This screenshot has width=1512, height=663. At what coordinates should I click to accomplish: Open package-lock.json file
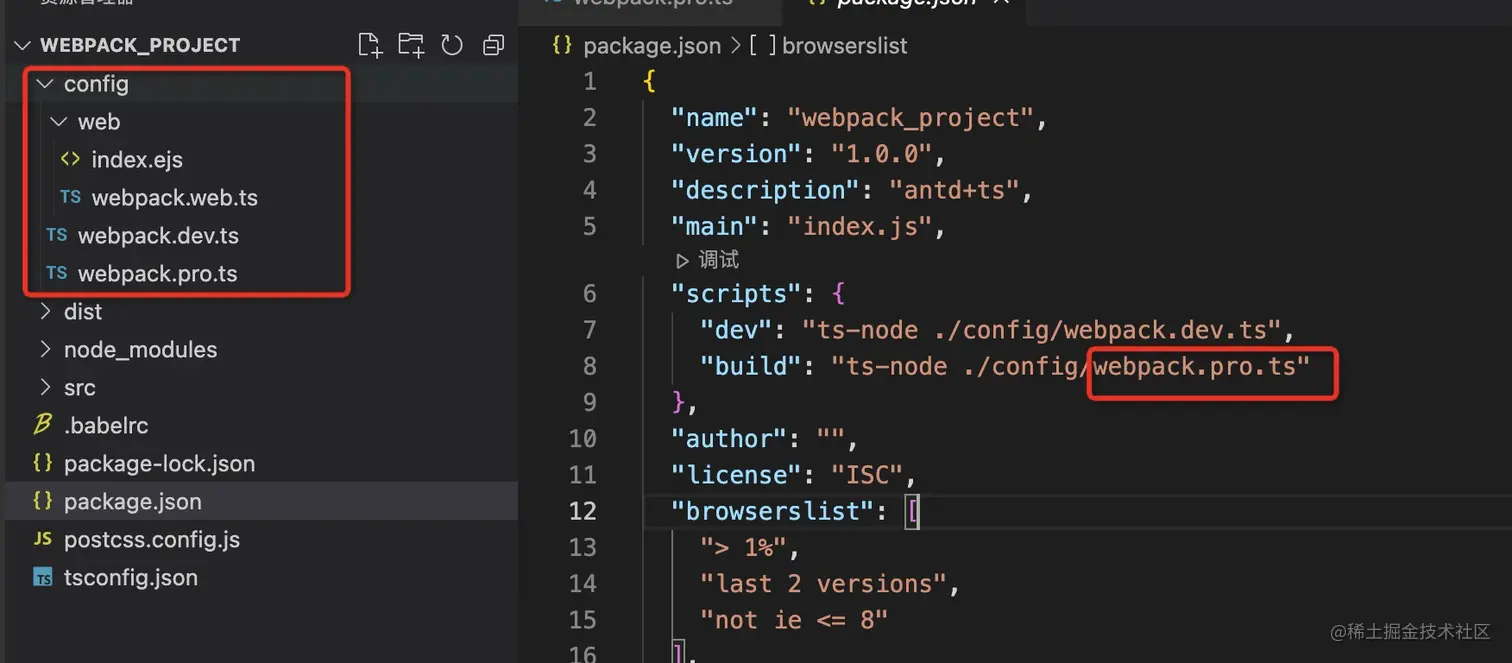pos(159,464)
